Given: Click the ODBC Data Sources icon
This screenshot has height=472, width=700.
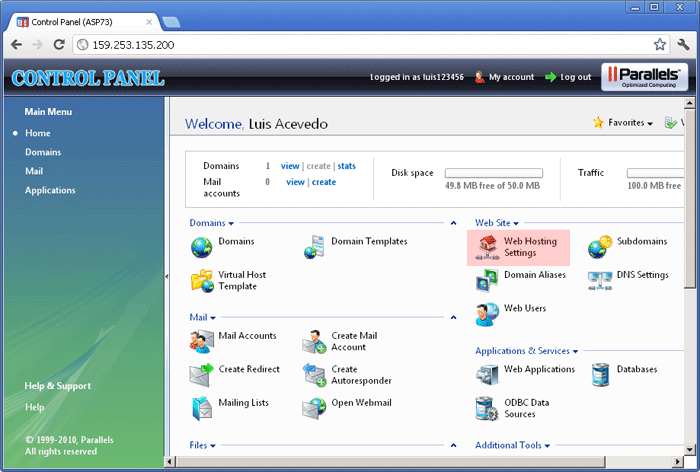Looking at the screenshot, I should coord(488,408).
